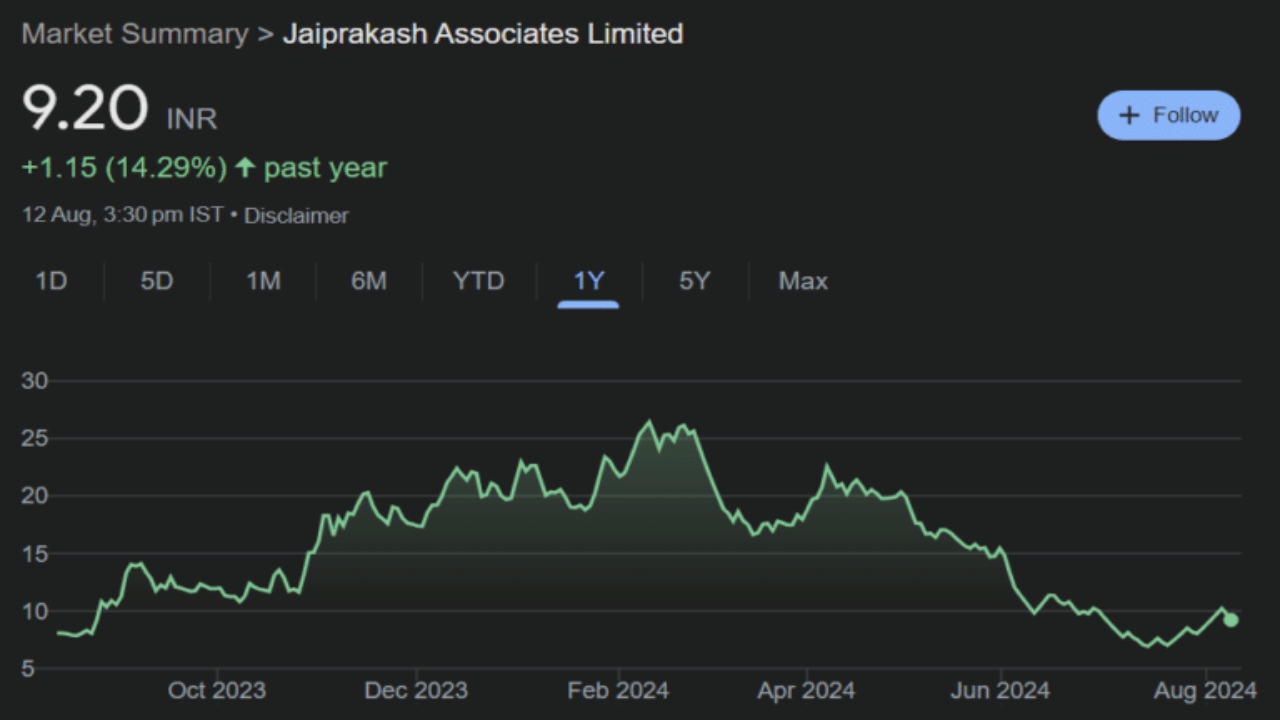
Task: Click the 20 y-axis value
Action: click(34, 496)
